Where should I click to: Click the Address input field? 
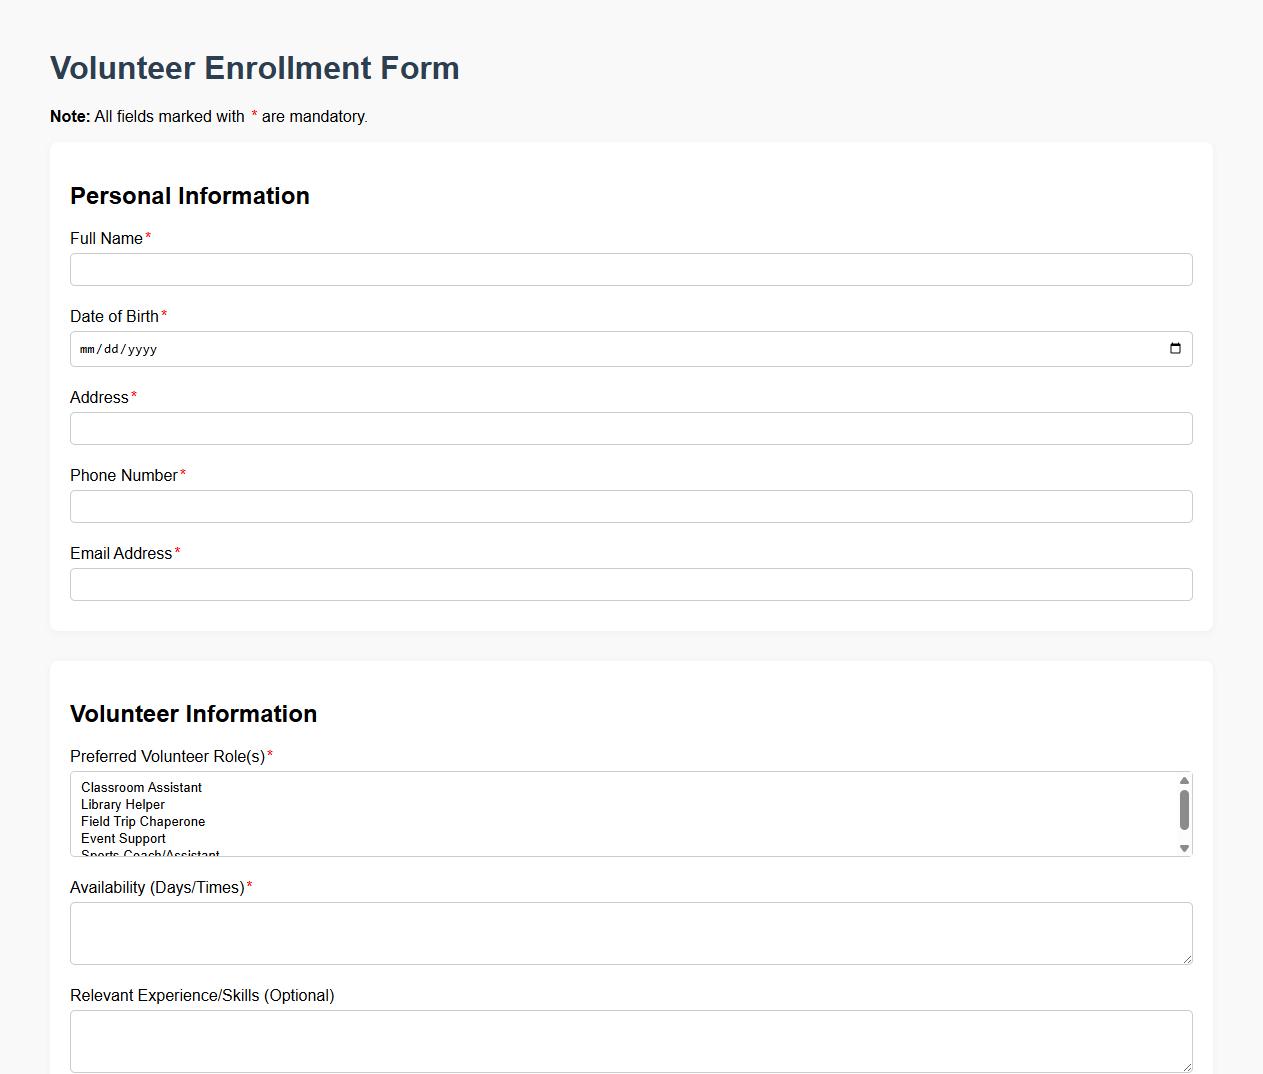tap(630, 428)
